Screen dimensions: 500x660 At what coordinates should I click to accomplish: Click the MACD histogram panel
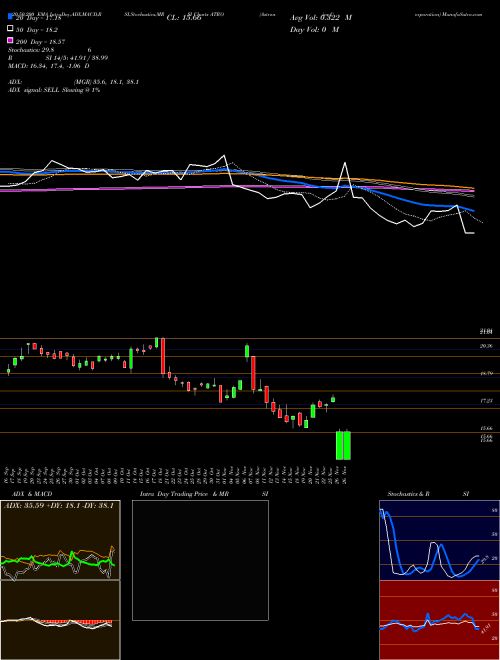click(60, 620)
